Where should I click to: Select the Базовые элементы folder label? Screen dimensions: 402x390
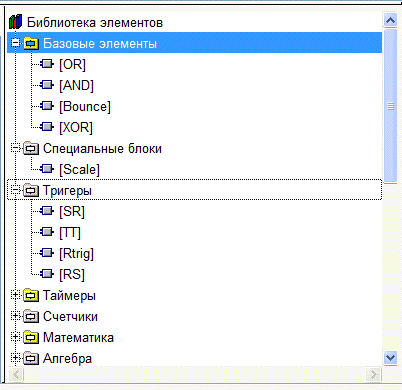tap(100, 44)
